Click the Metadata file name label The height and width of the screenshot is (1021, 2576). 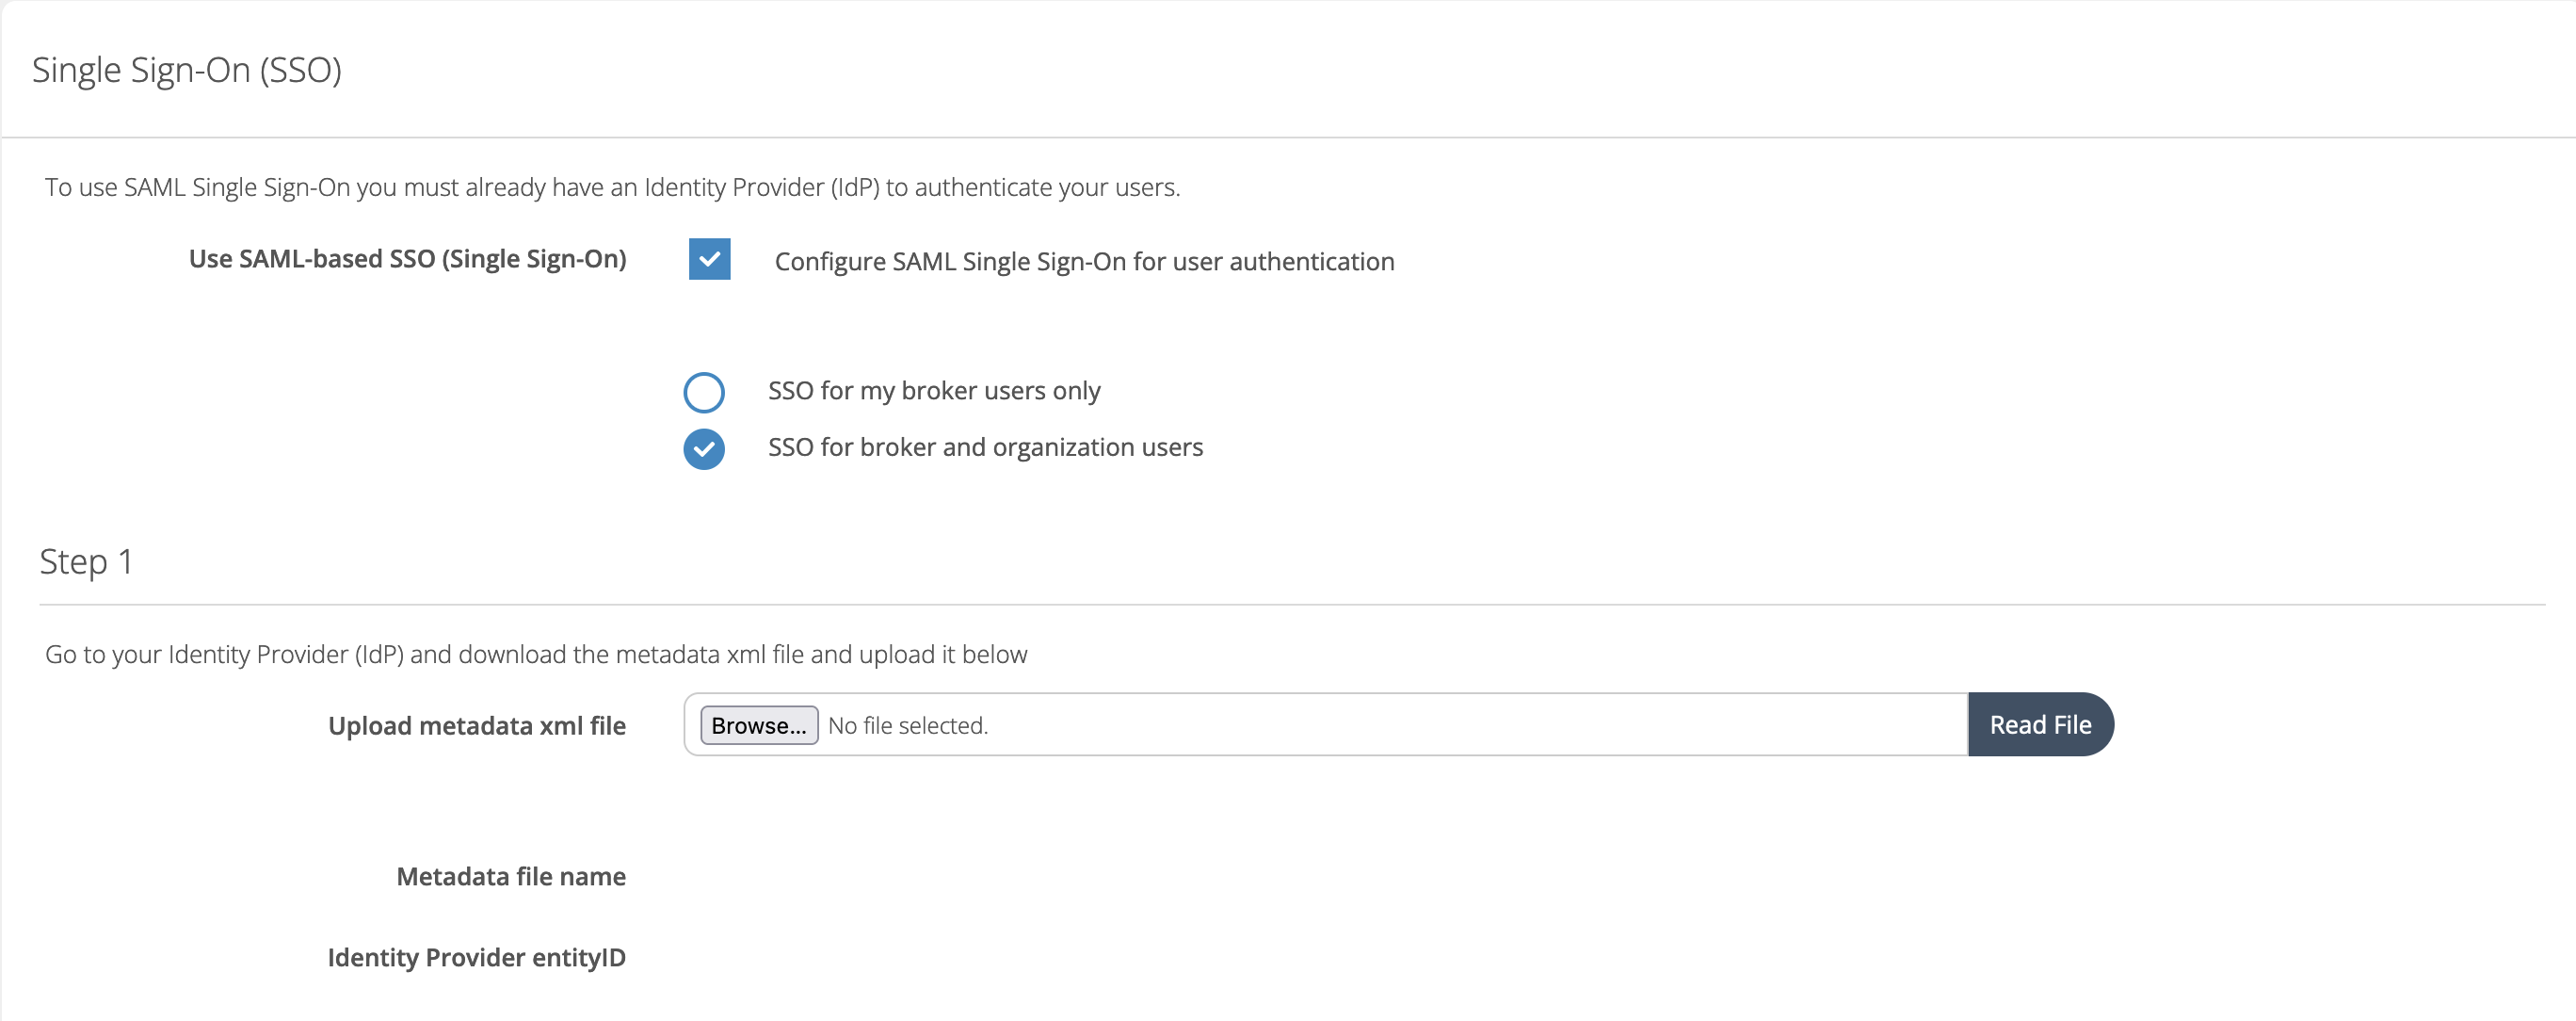(x=510, y=876)
